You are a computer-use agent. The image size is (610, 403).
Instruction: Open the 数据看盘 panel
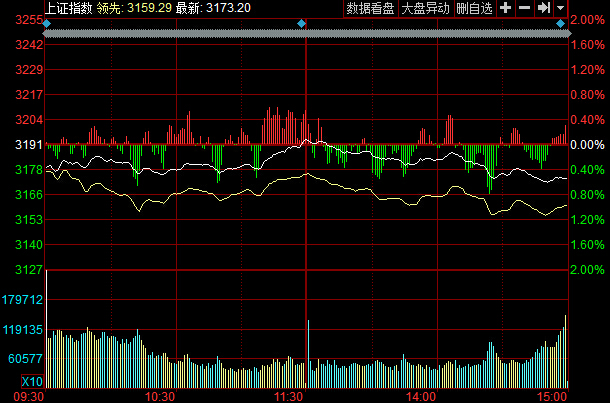pos(370,8)
